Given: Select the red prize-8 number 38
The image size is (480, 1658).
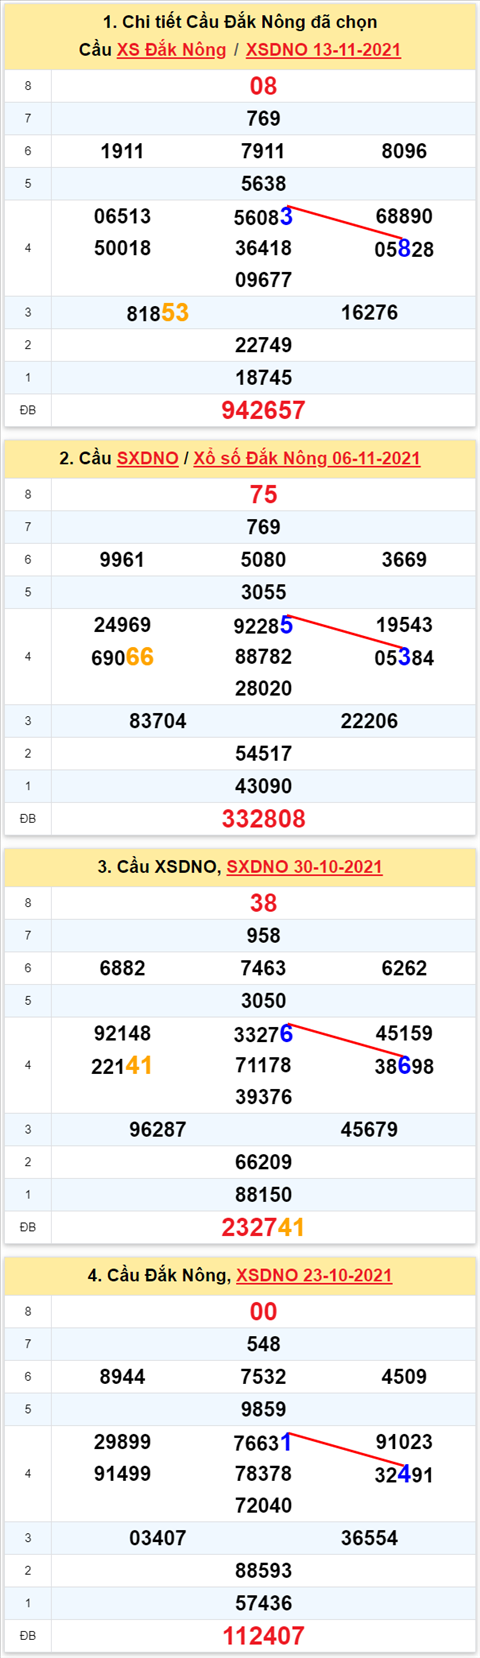Looking at the screenshot, I should (263, 903).
